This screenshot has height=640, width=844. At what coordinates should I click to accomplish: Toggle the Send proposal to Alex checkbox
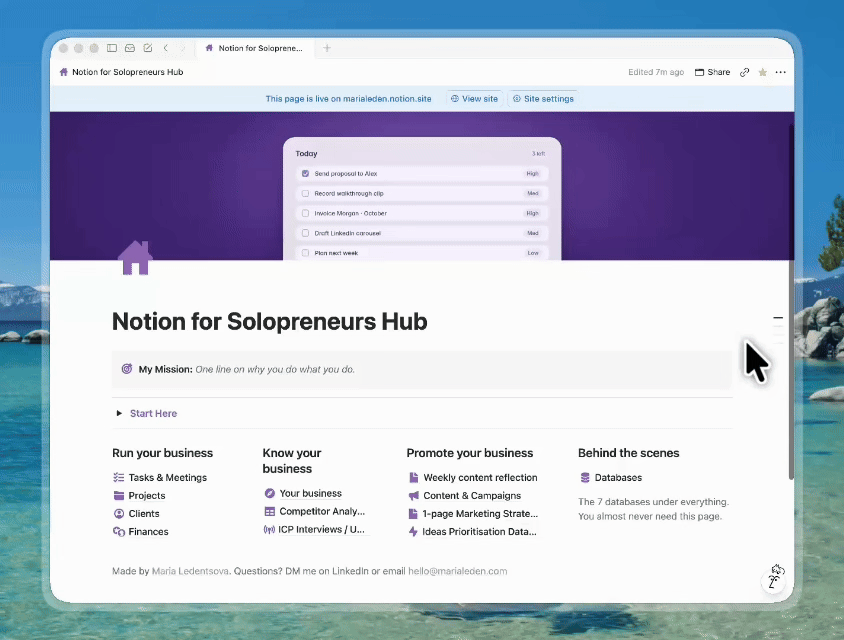pos(305,173)
